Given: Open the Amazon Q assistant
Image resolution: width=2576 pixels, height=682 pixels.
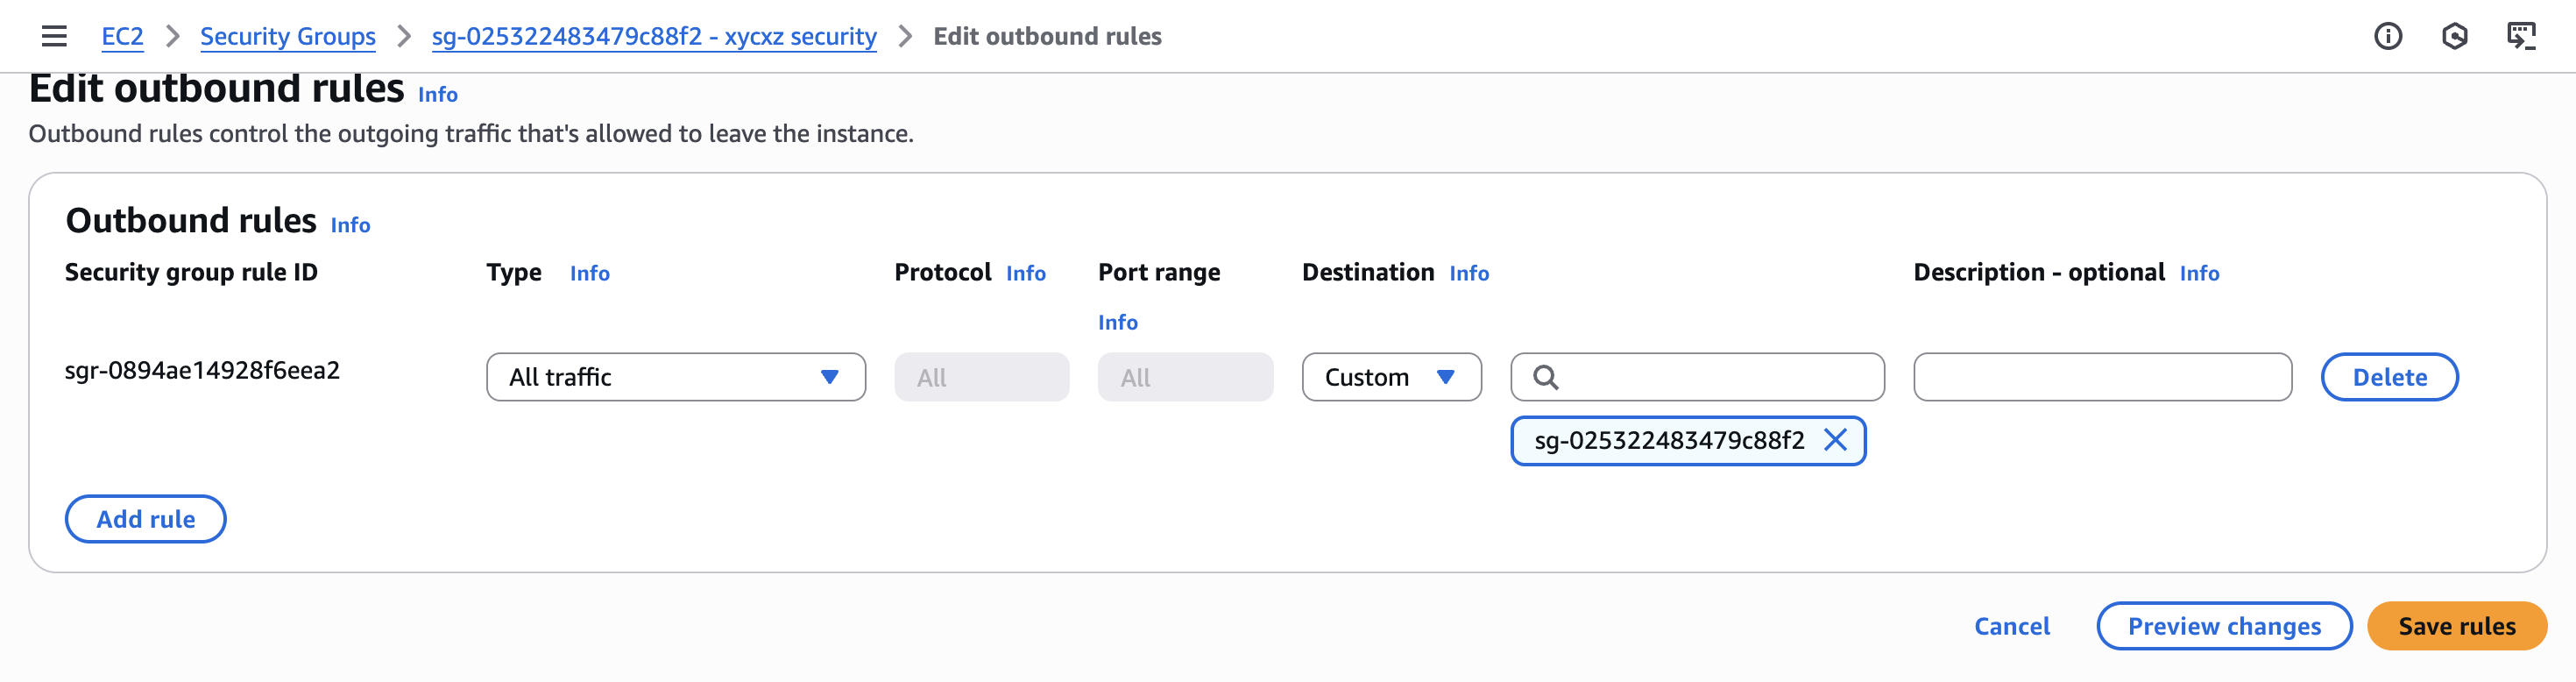Looking at the screenshot, I should (2456, 36).
